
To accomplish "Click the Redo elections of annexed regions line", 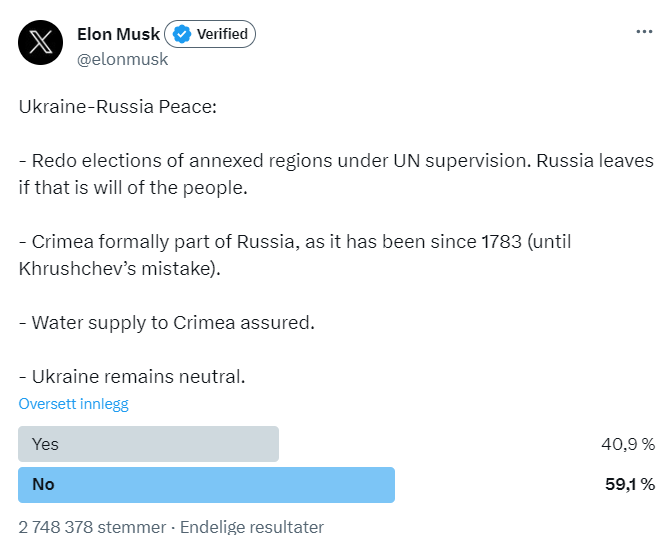I will tap(336, 161).
